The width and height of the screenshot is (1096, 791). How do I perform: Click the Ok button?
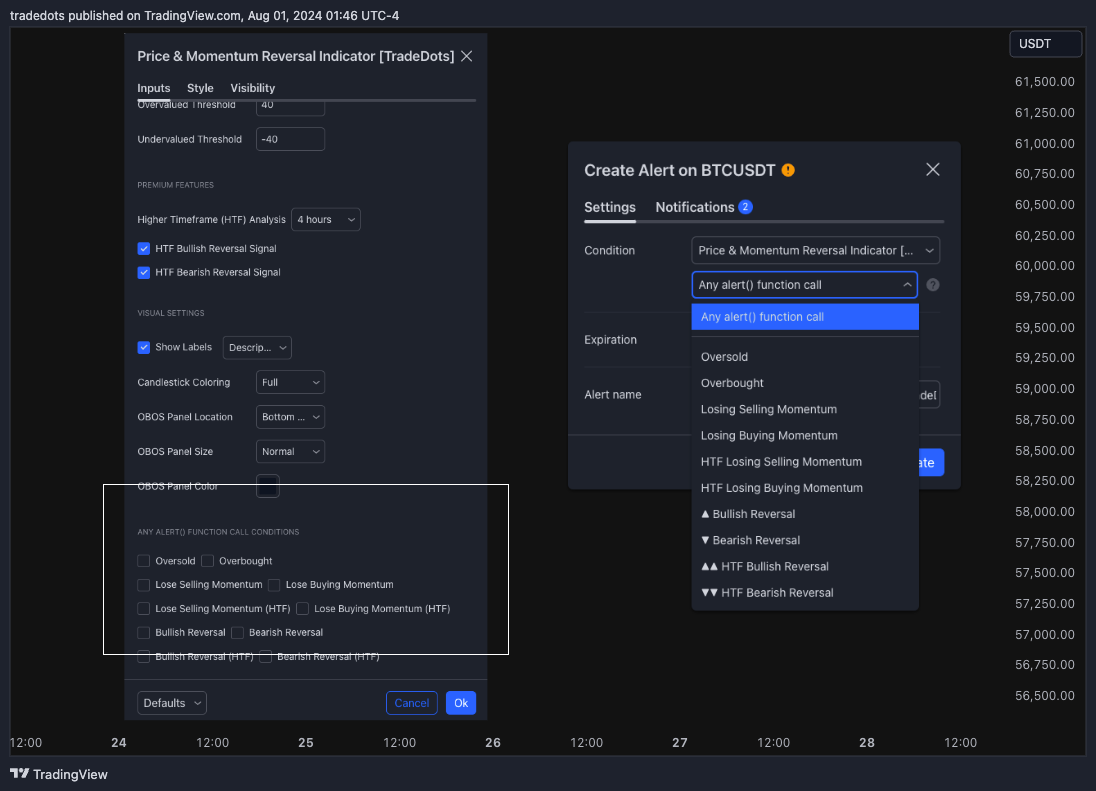click(x=461, y=703)
